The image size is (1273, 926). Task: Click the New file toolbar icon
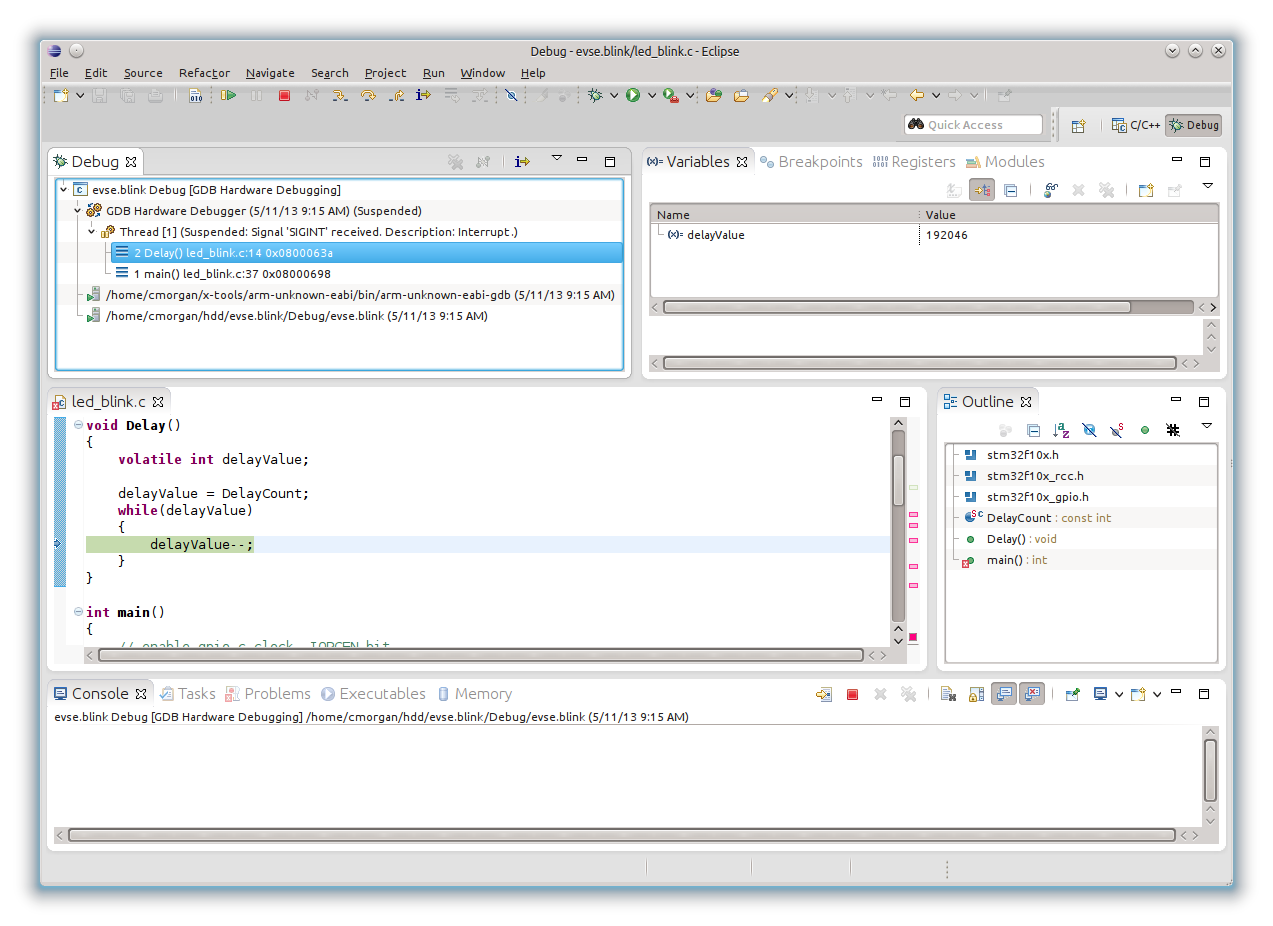pyautogui.click(x=61, y=95)
